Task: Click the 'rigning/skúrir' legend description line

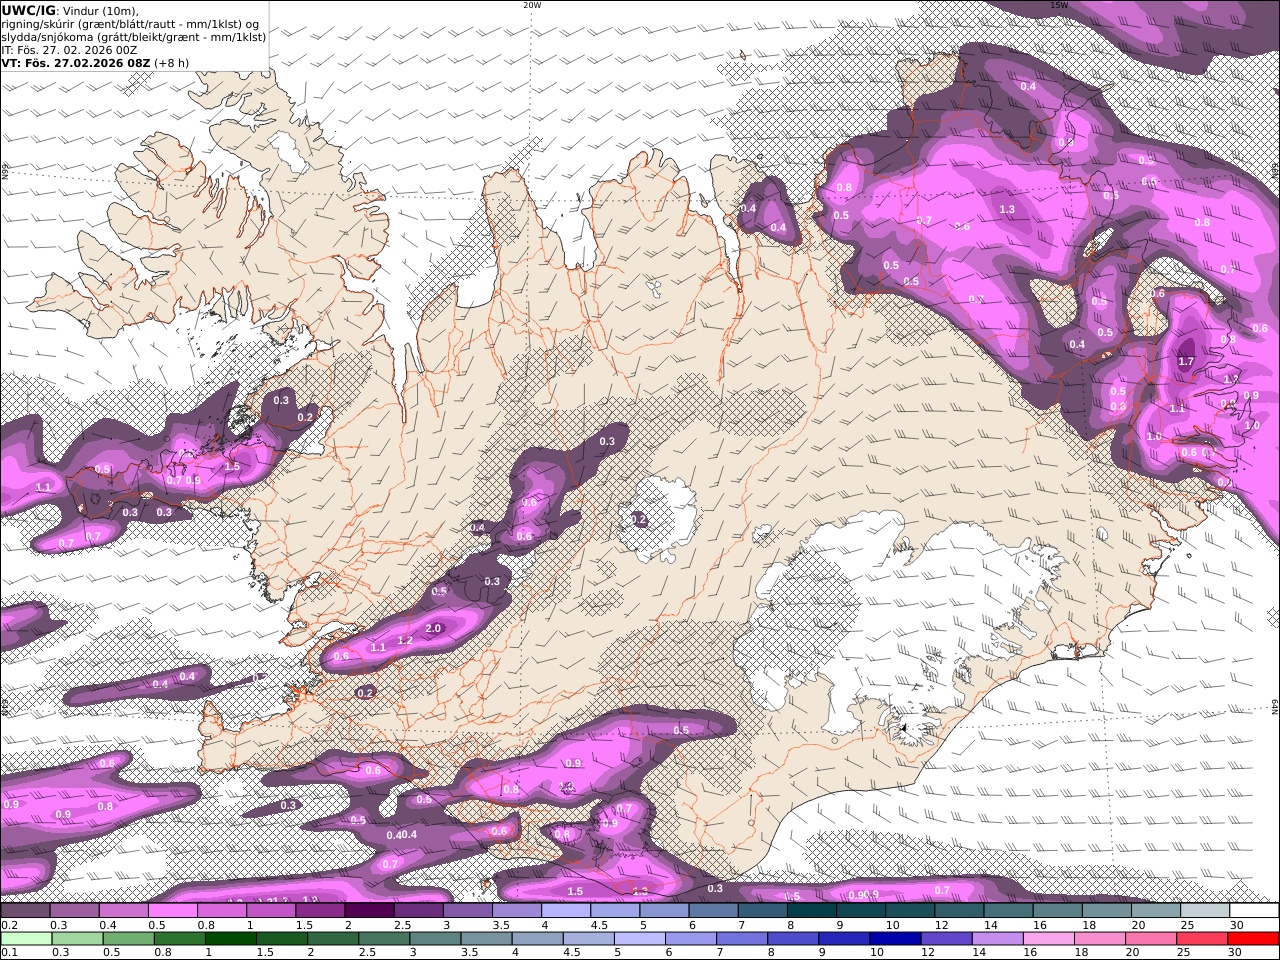Action: click(x=130, y=23)
